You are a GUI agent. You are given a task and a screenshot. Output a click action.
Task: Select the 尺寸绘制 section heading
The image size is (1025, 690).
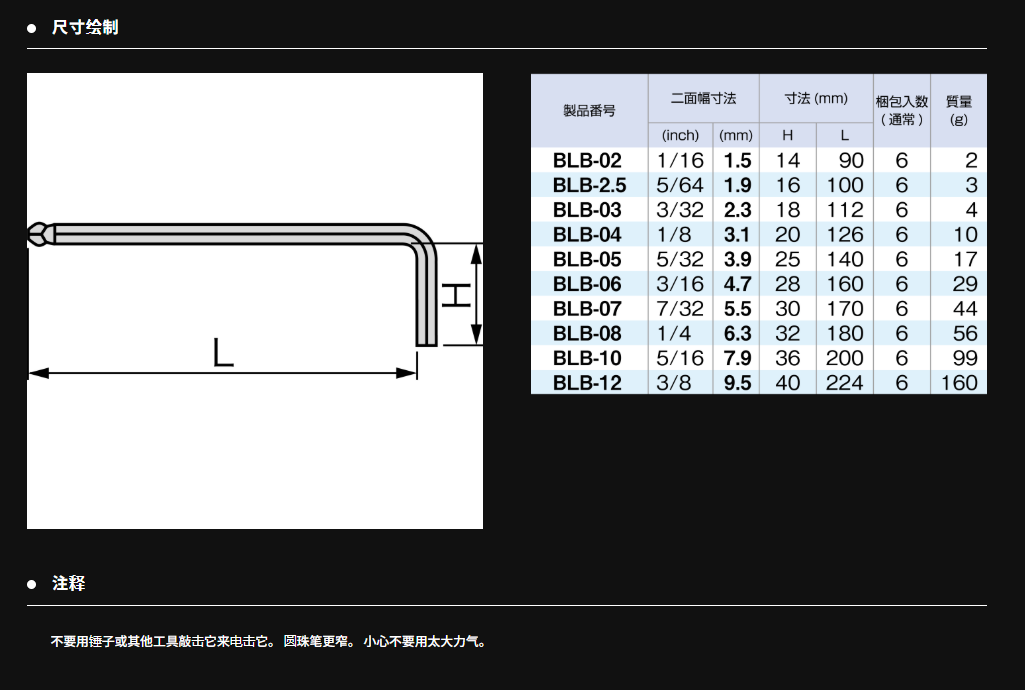tap(85, 27)
